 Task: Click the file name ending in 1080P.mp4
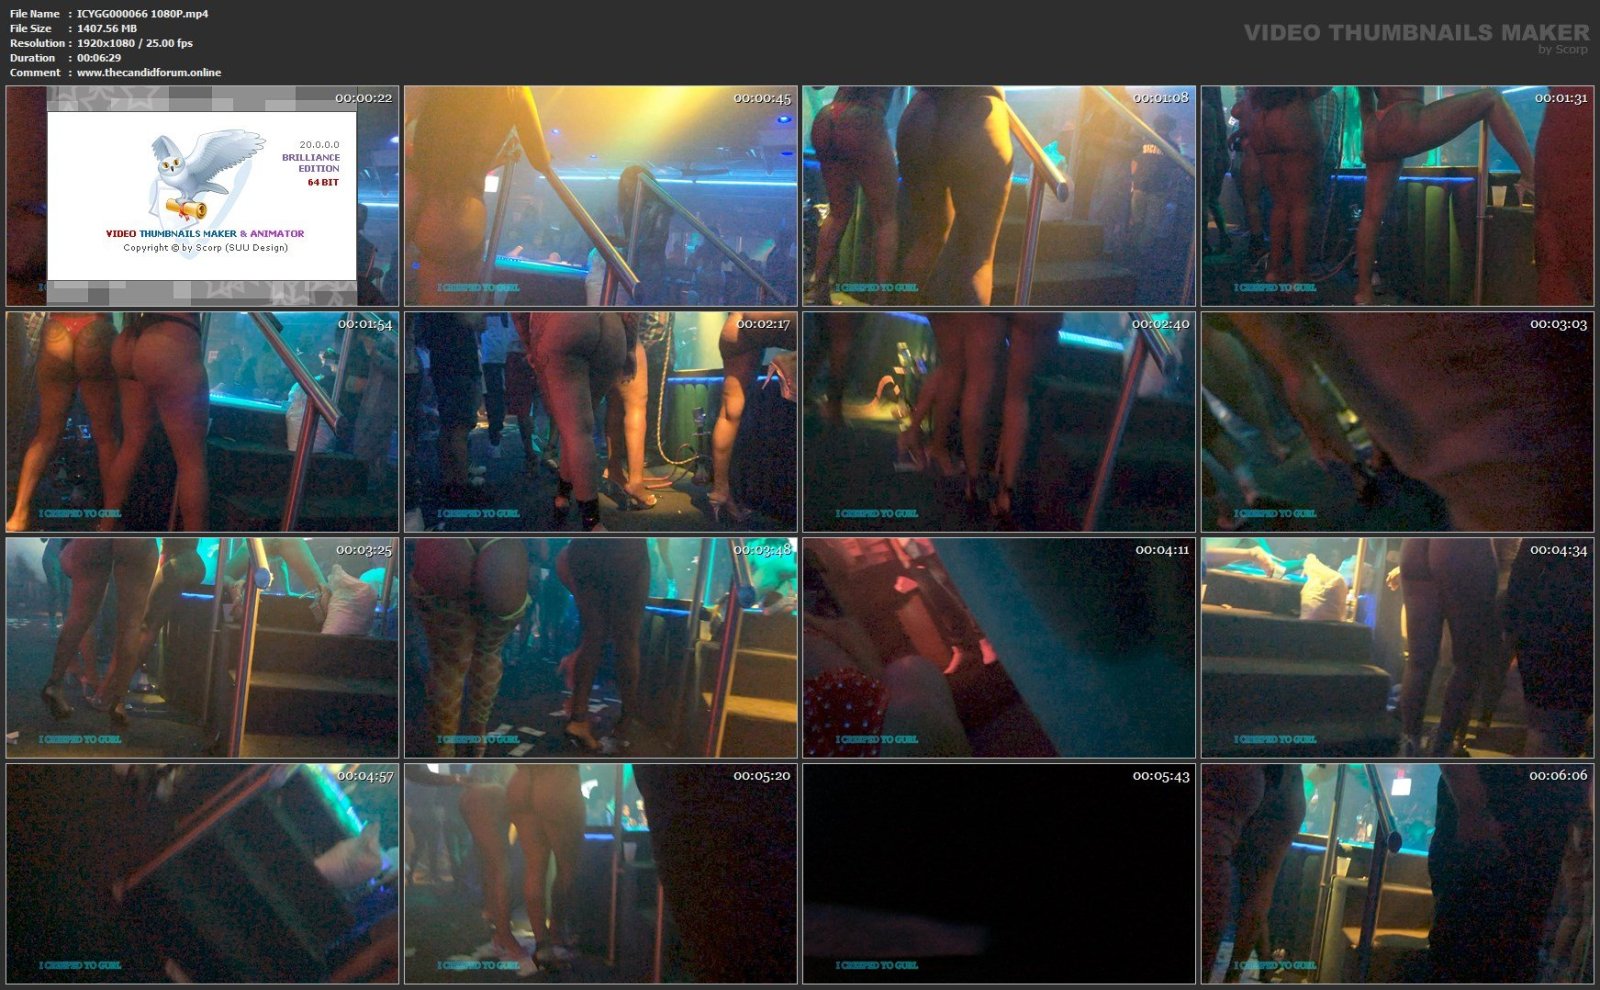142,14
